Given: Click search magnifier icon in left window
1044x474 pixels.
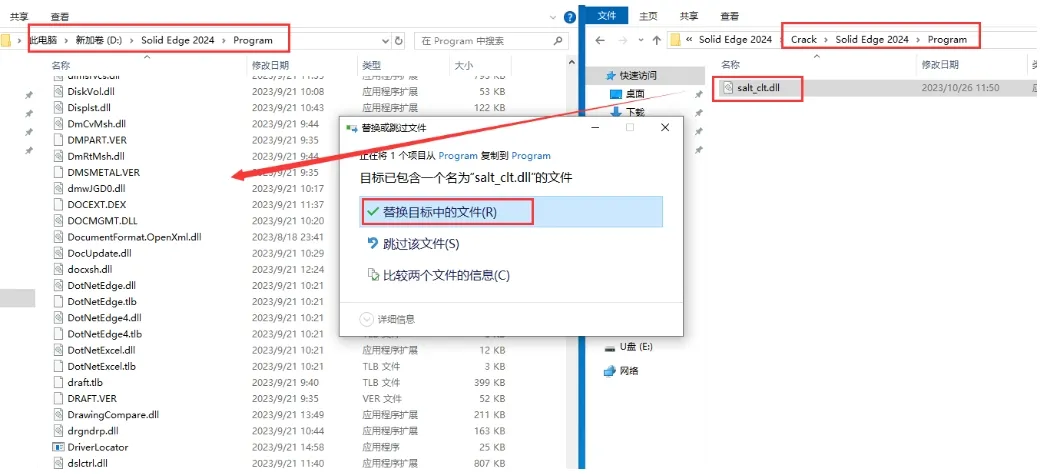Looking at the screenshot, I should [x=557, y=41].
